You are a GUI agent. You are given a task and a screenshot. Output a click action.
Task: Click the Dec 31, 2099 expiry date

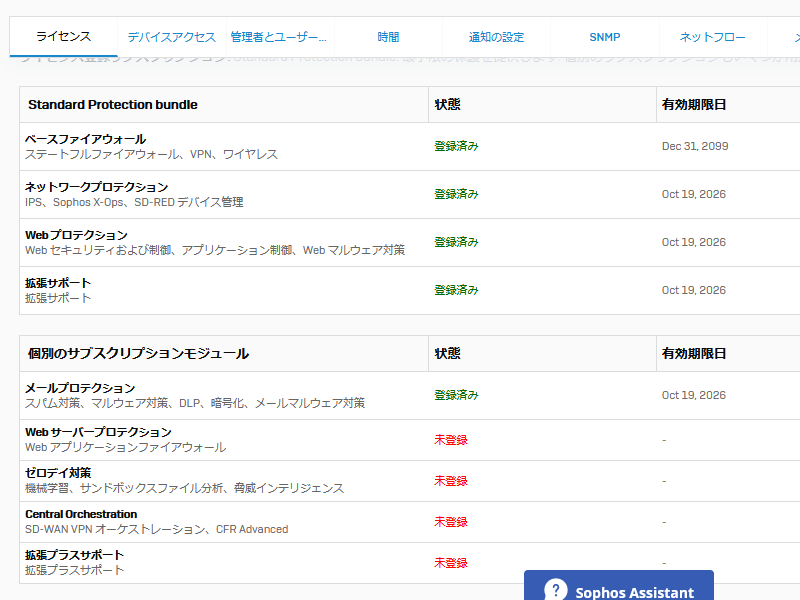click(x=695, y=146)
